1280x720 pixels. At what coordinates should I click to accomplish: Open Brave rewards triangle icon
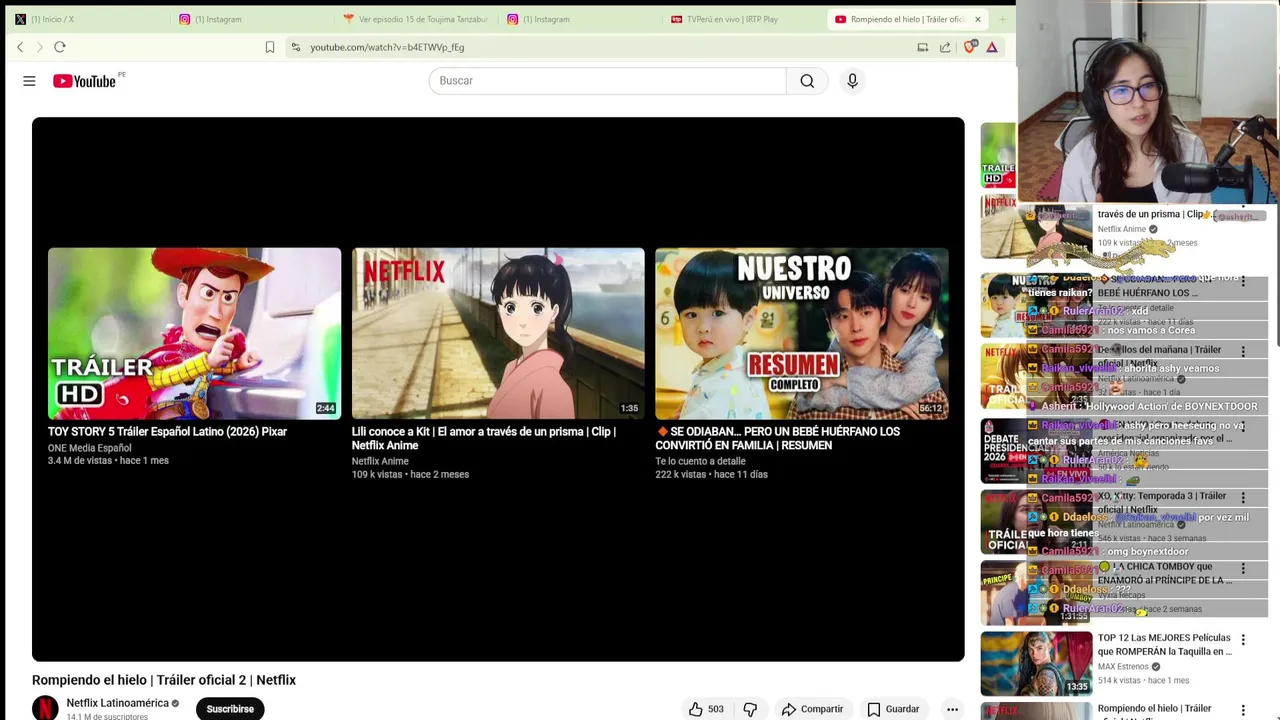click(x=992, y=47)
